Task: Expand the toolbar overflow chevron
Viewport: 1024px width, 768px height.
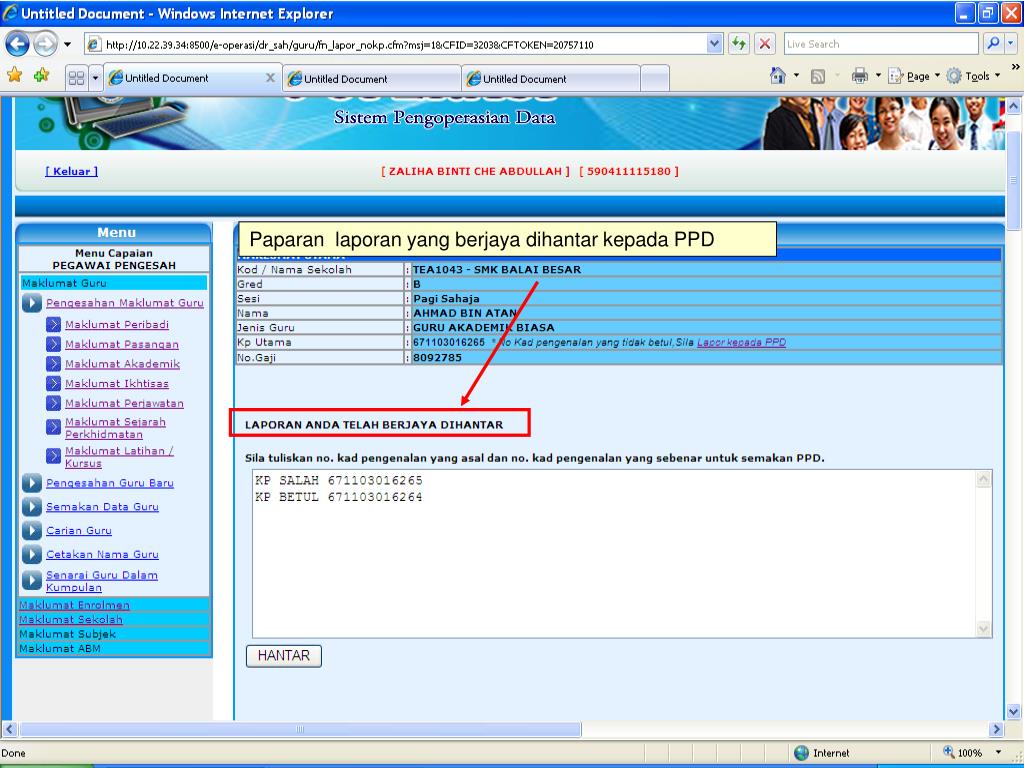Action: point(1016,67)
